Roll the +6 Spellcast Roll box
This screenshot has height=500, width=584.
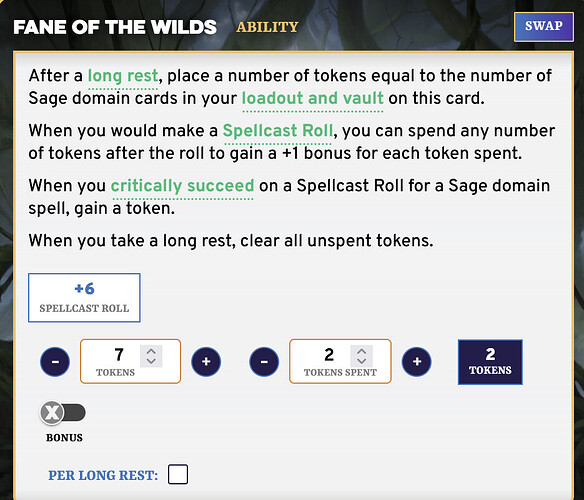84,298
